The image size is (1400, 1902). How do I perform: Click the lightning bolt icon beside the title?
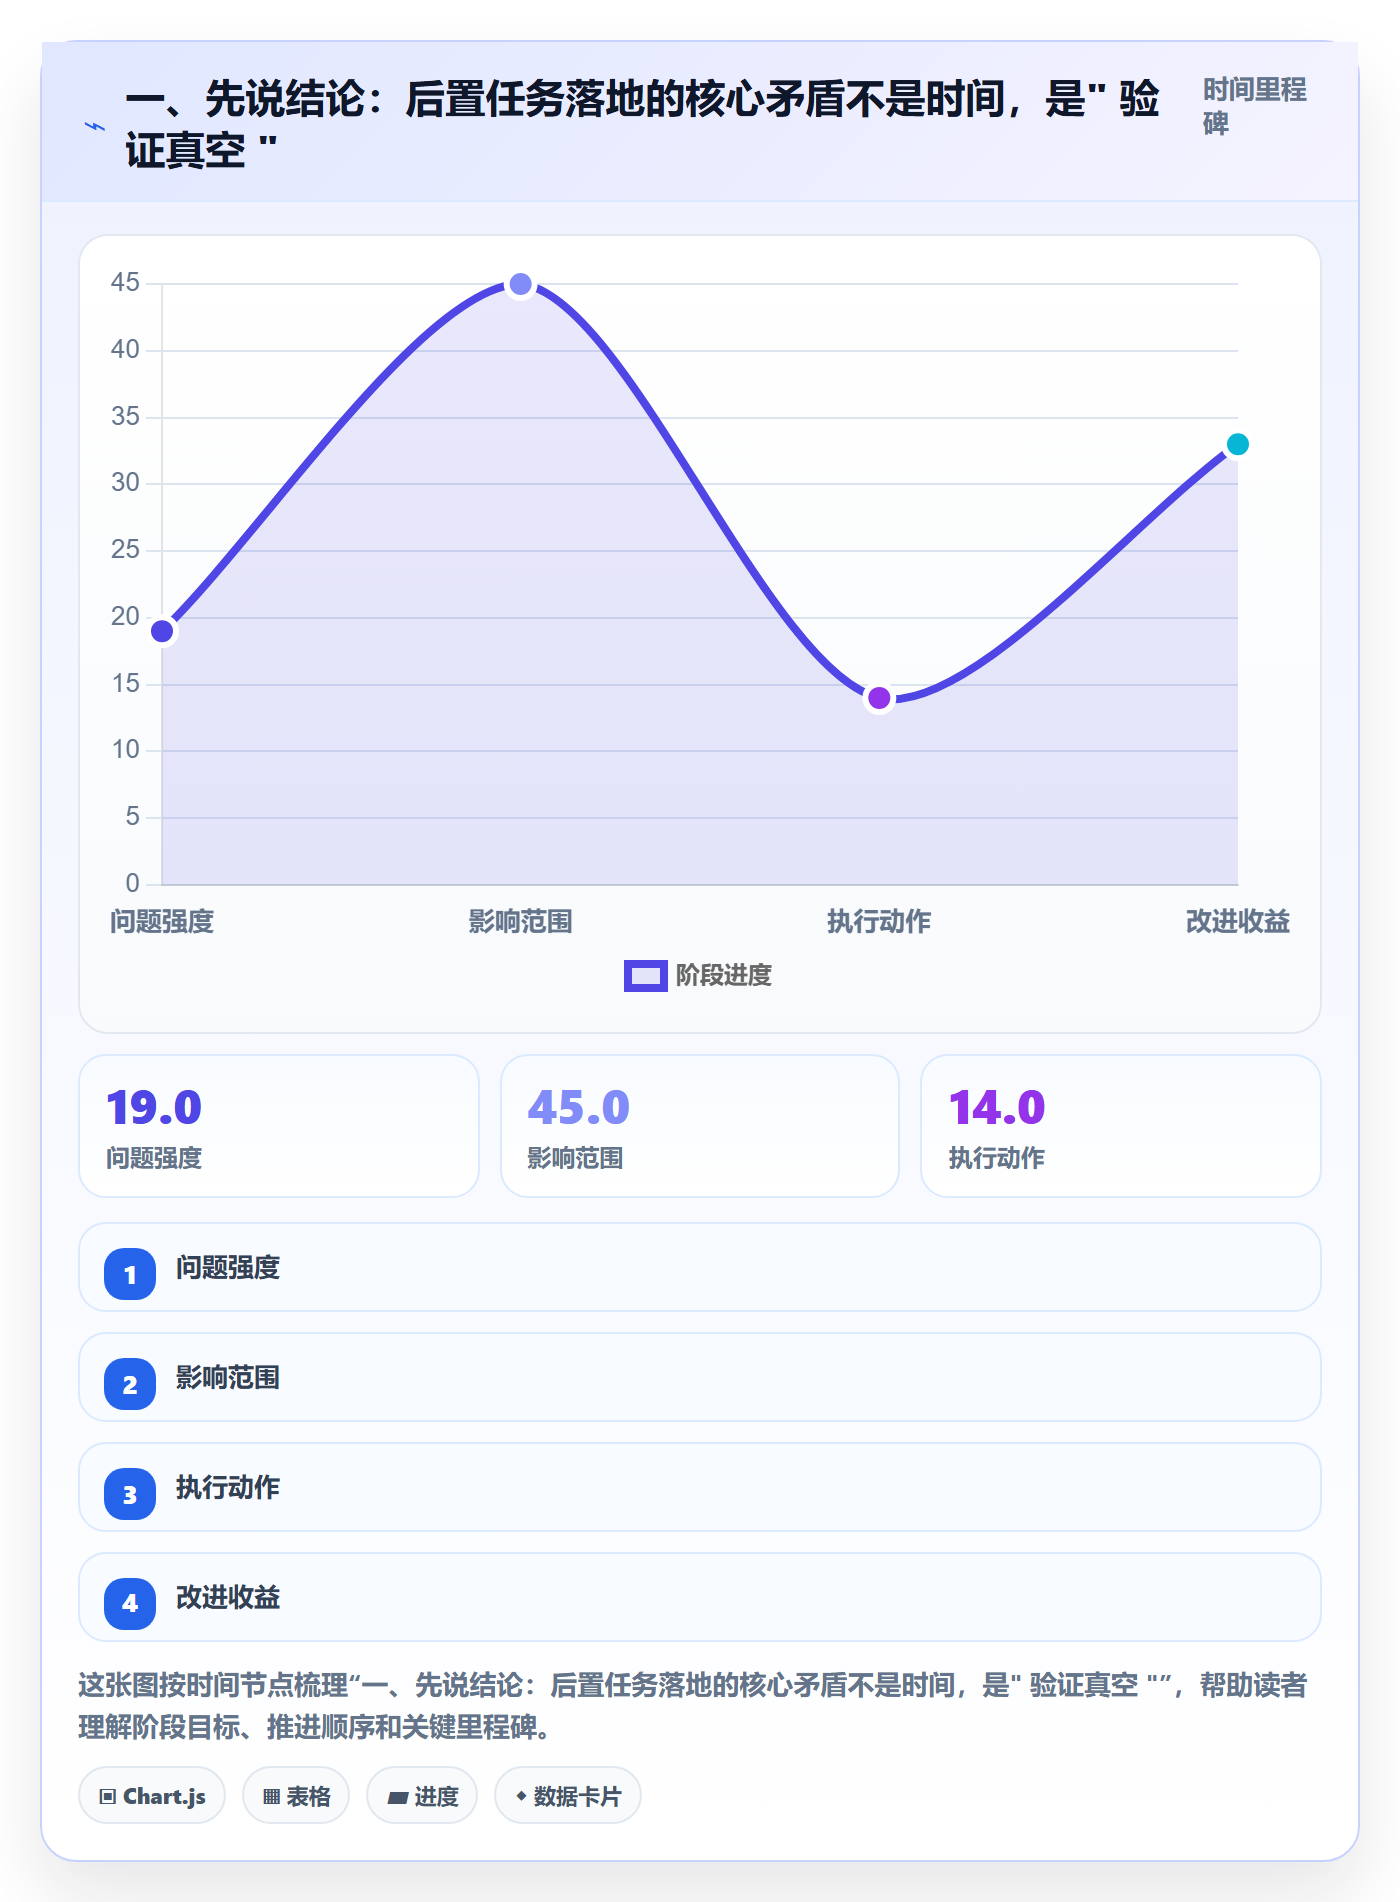point(95,126)
